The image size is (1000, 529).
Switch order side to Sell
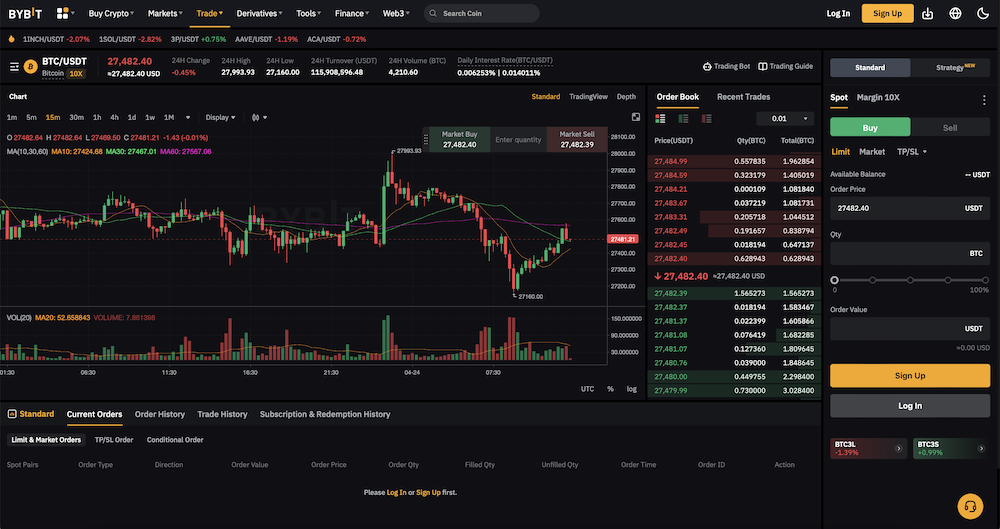pos(949,127)
